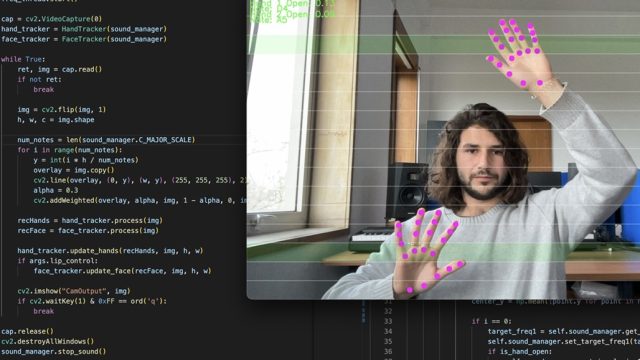The image size is (640, 360).
Task: Place cursor on alpha = 0.3 line
Action: click(56, 190)
